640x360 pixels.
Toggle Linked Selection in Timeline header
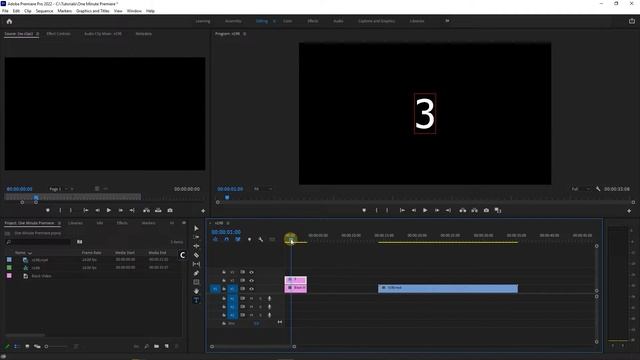[238, 239]
